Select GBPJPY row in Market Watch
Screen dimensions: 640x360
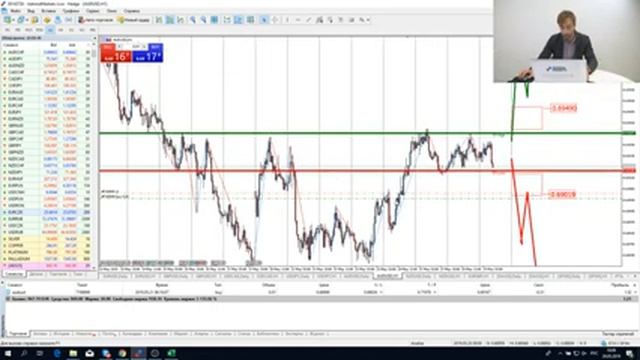47,146
